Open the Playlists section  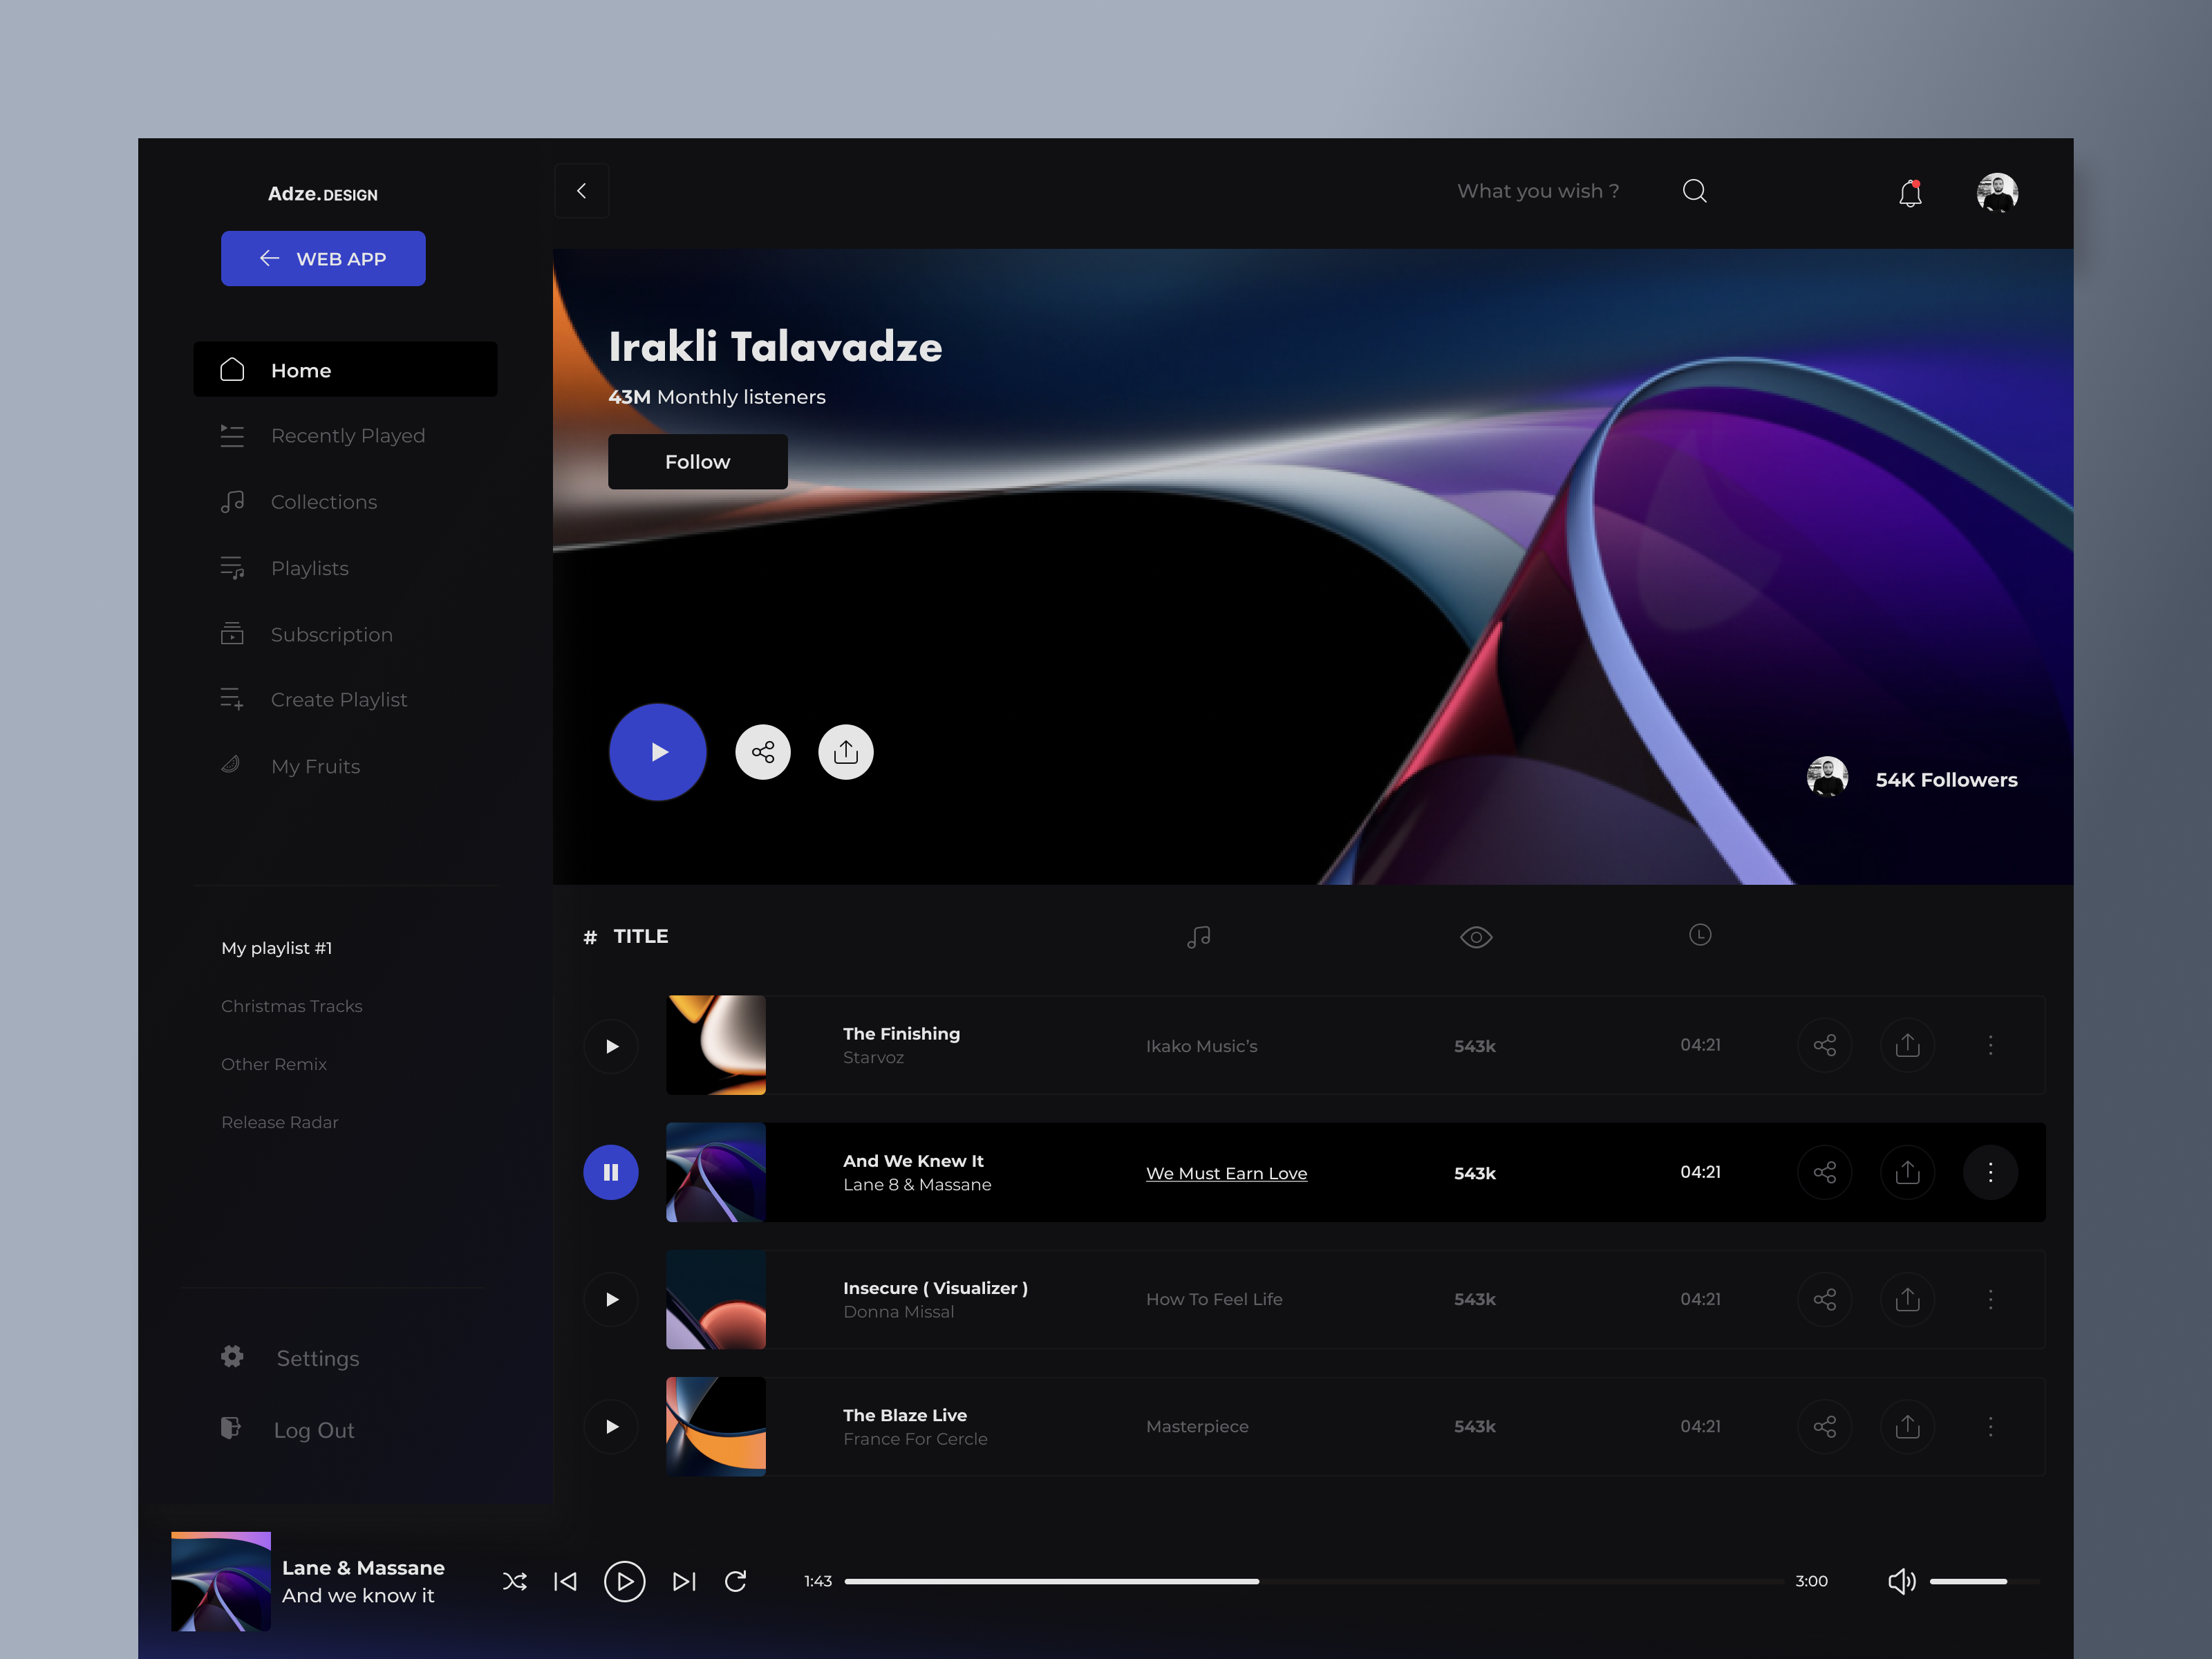tap(309, 567)
